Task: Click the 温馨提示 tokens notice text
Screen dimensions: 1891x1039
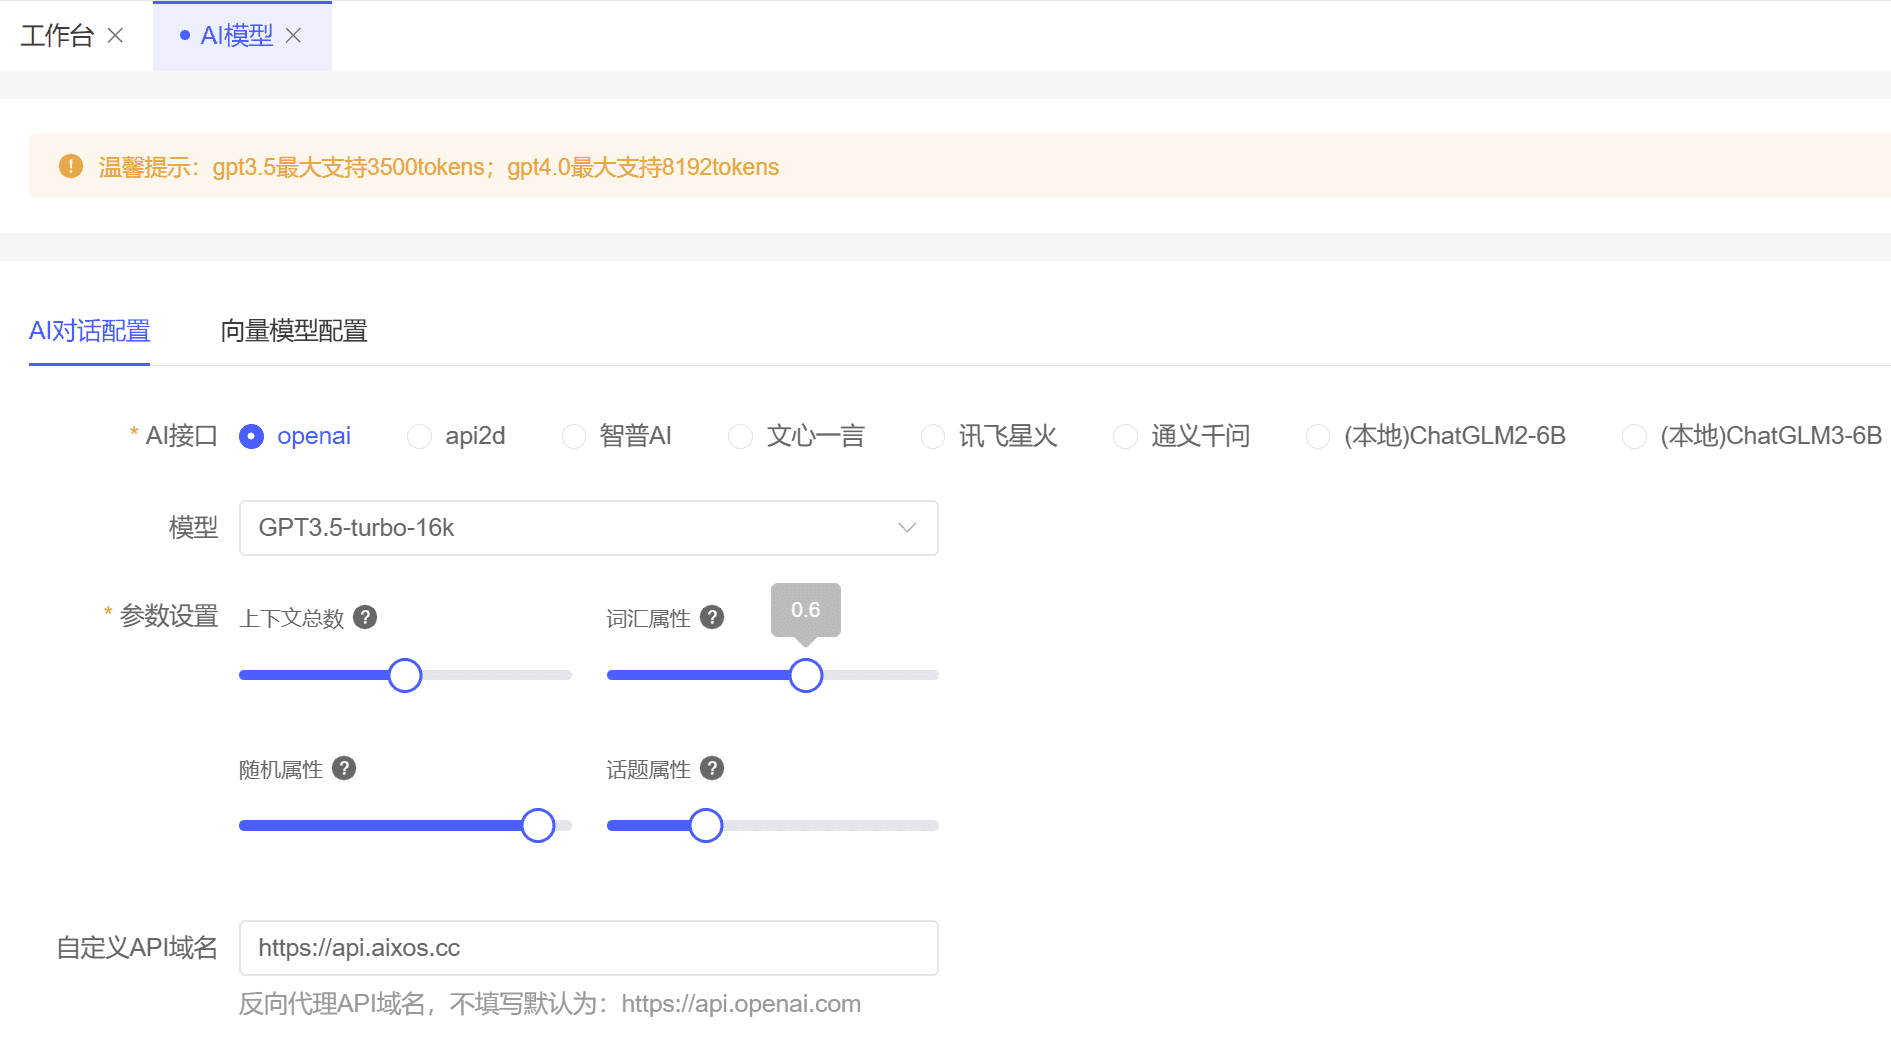Action: pos(439,167)
